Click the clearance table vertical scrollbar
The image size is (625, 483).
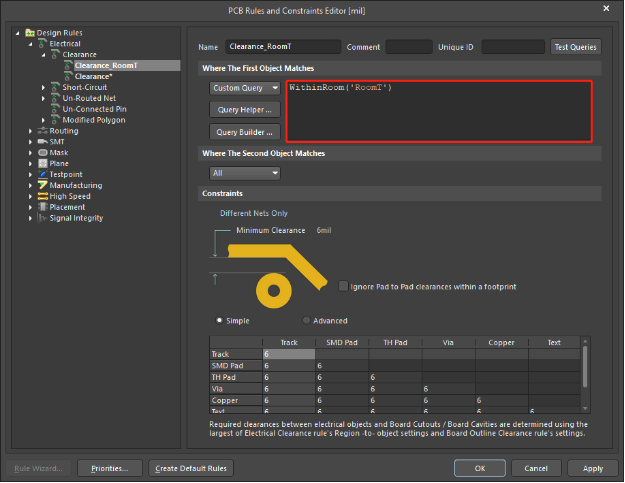click(585, 366)
